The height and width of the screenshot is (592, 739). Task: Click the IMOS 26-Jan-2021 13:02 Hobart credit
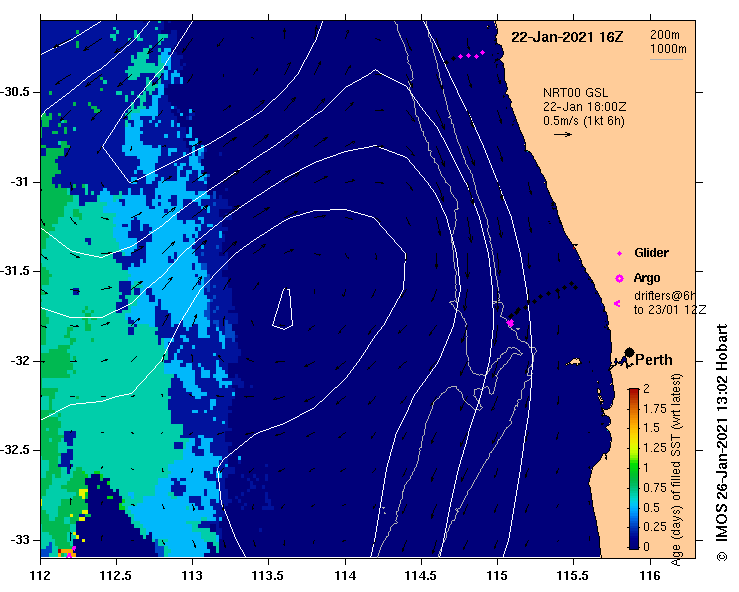pos(722,442)
